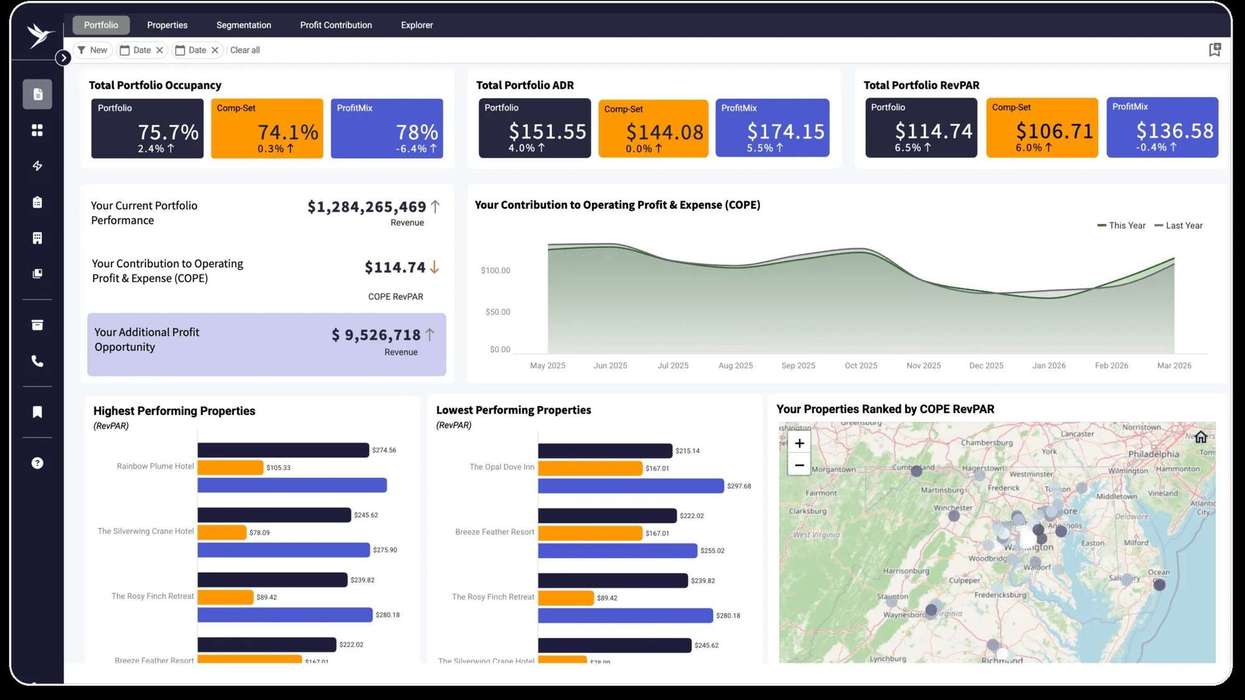Image resolution: width=1245 pixels, height=700 pixels.
Task: Open the document page sidebar icon
Action: [37, 94]
